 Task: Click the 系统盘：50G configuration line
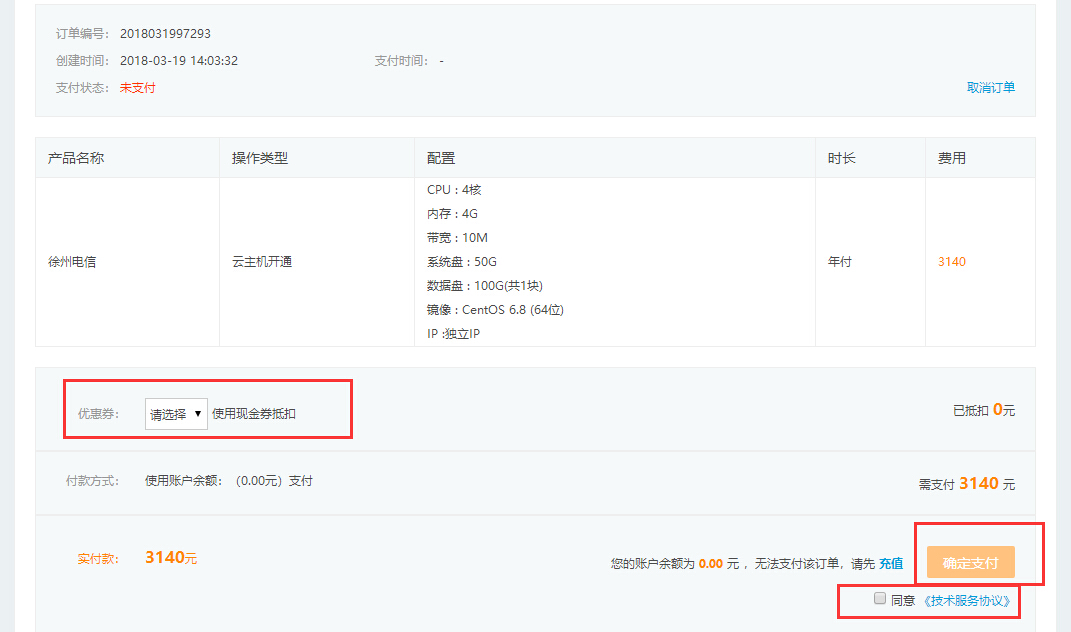462,262
